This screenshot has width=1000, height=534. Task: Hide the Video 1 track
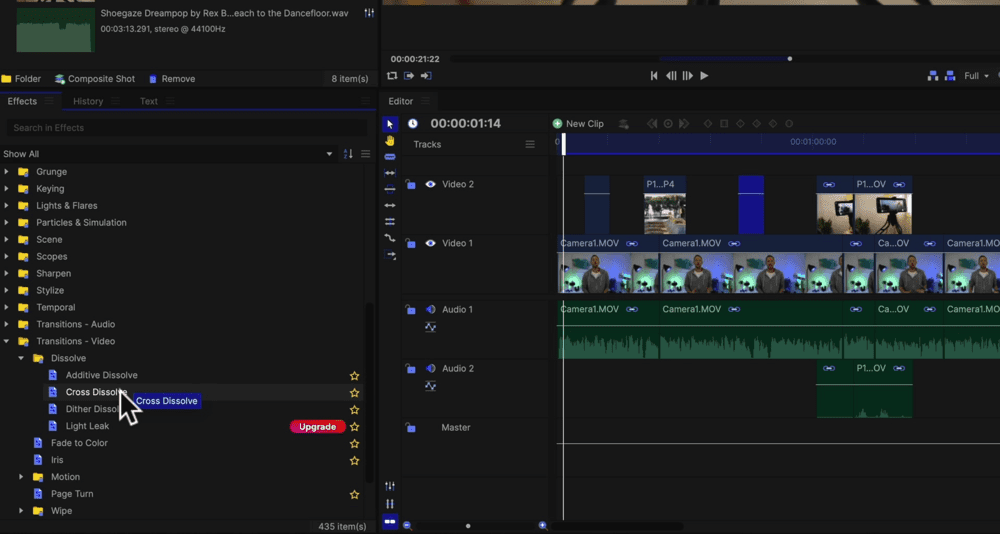pos(430,243)
